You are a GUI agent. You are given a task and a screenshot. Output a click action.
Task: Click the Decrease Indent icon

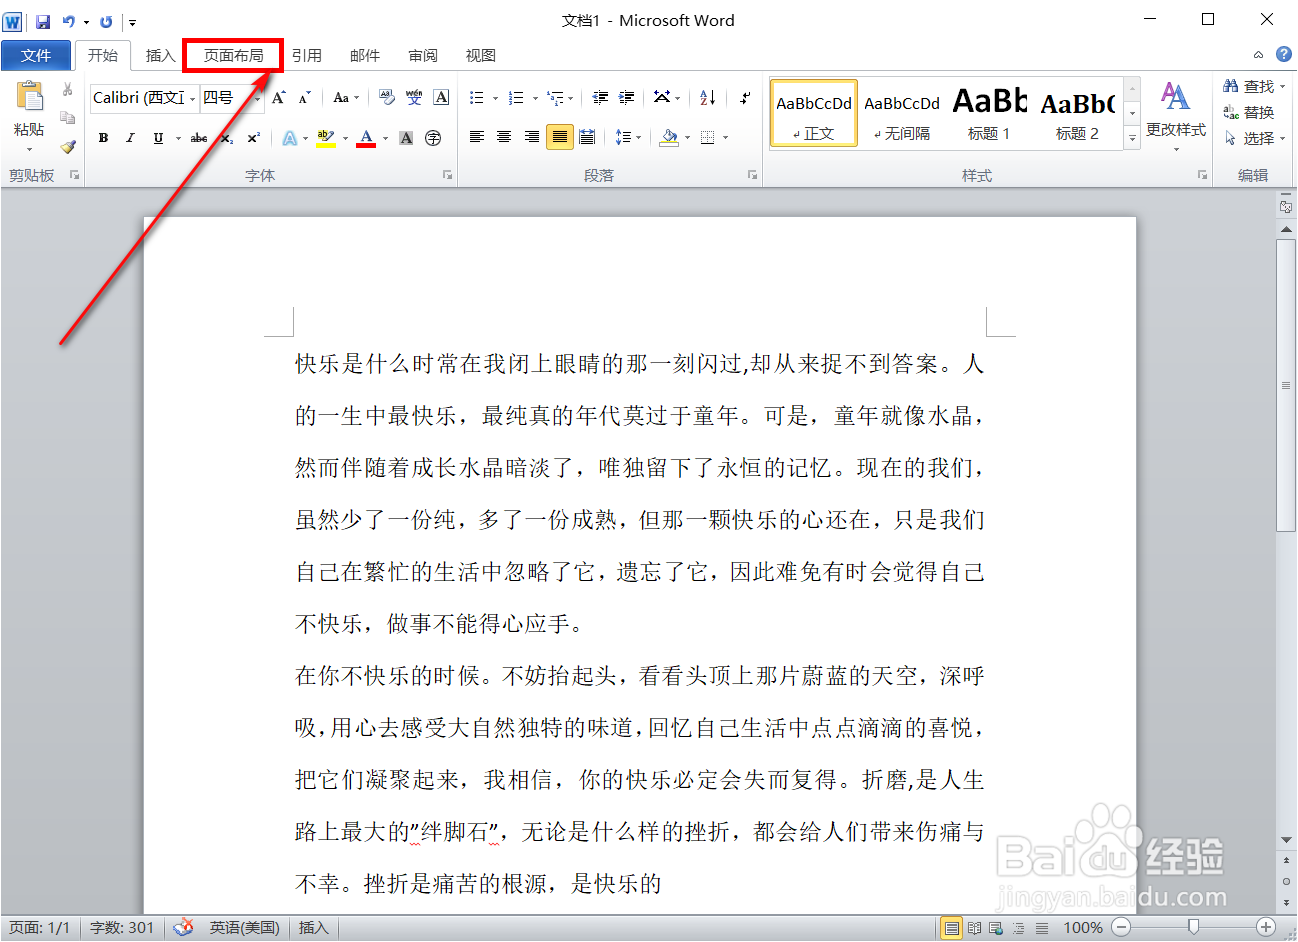pyautogui.click(x=600, y=97)
